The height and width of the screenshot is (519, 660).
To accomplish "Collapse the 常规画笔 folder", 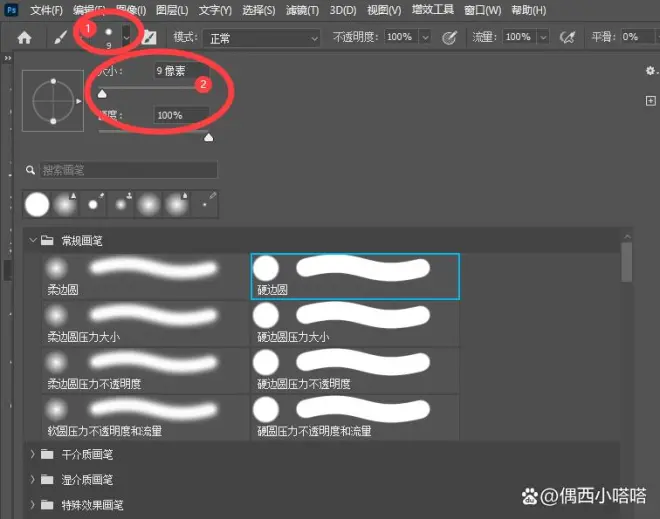I will point(33,241).
